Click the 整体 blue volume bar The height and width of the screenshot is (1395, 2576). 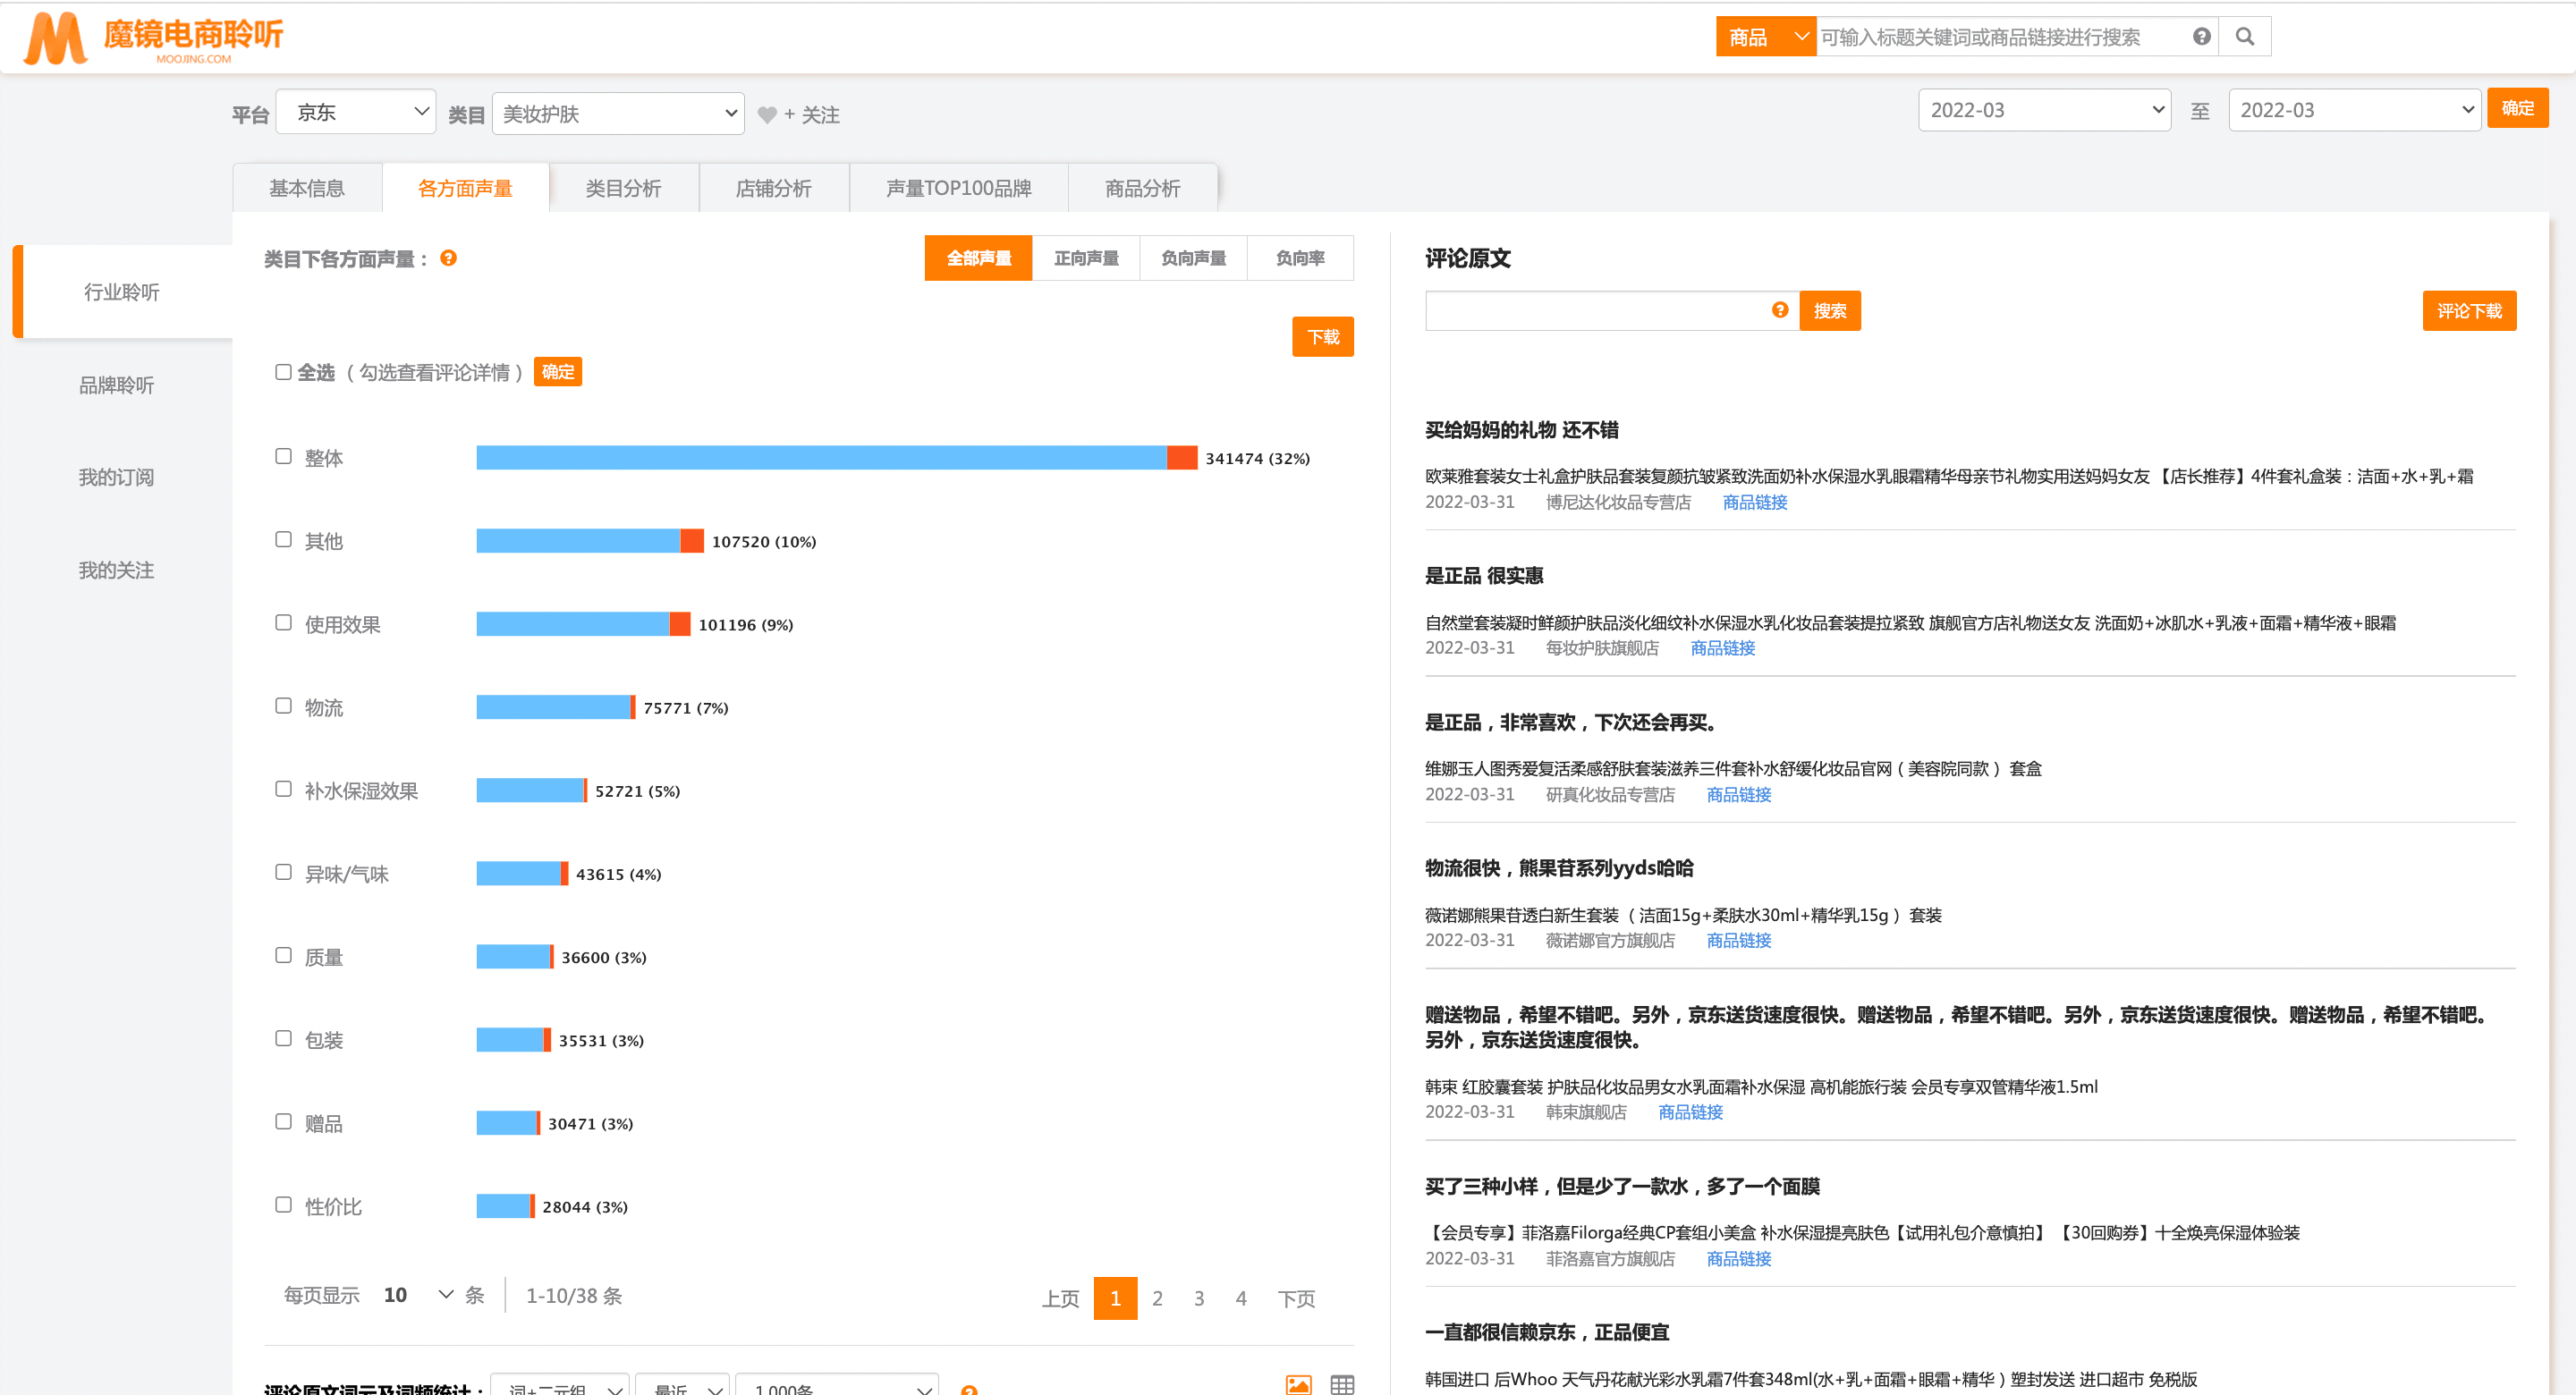(820, 458)
